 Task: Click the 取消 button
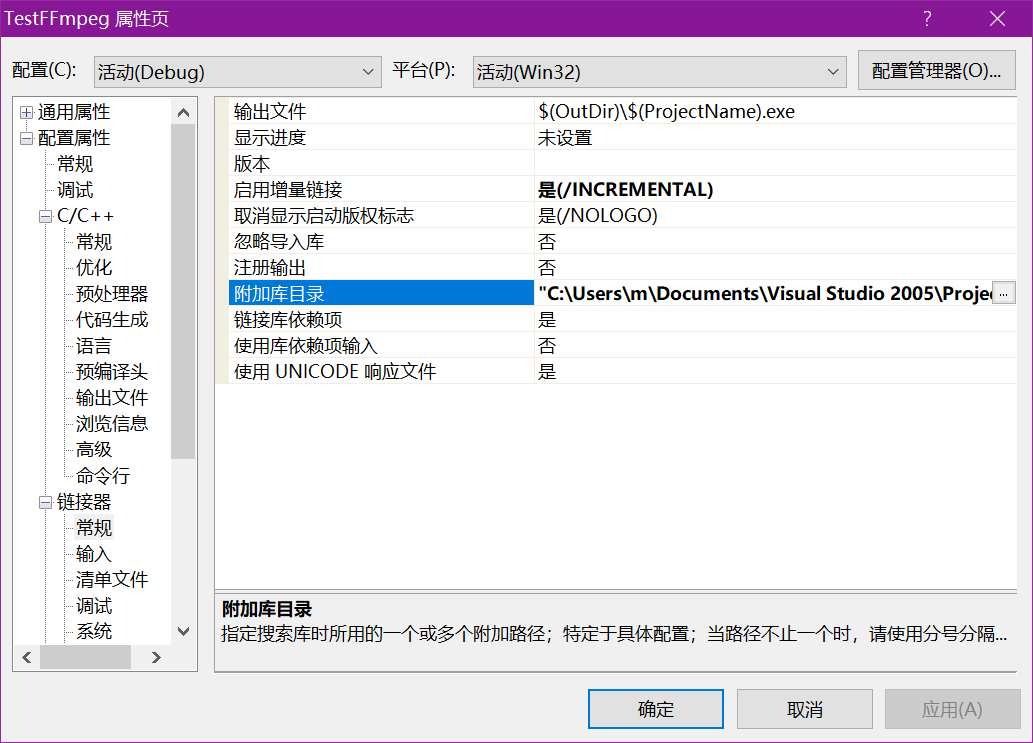click(x=804, y=709)
